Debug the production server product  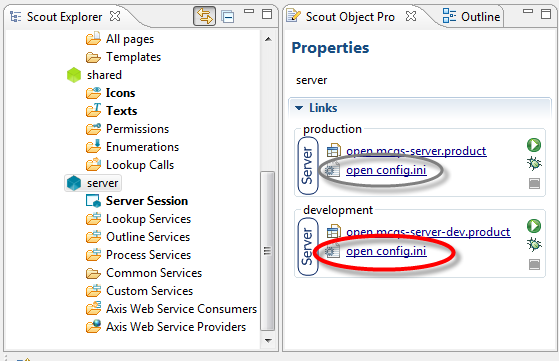pos(534,164)
